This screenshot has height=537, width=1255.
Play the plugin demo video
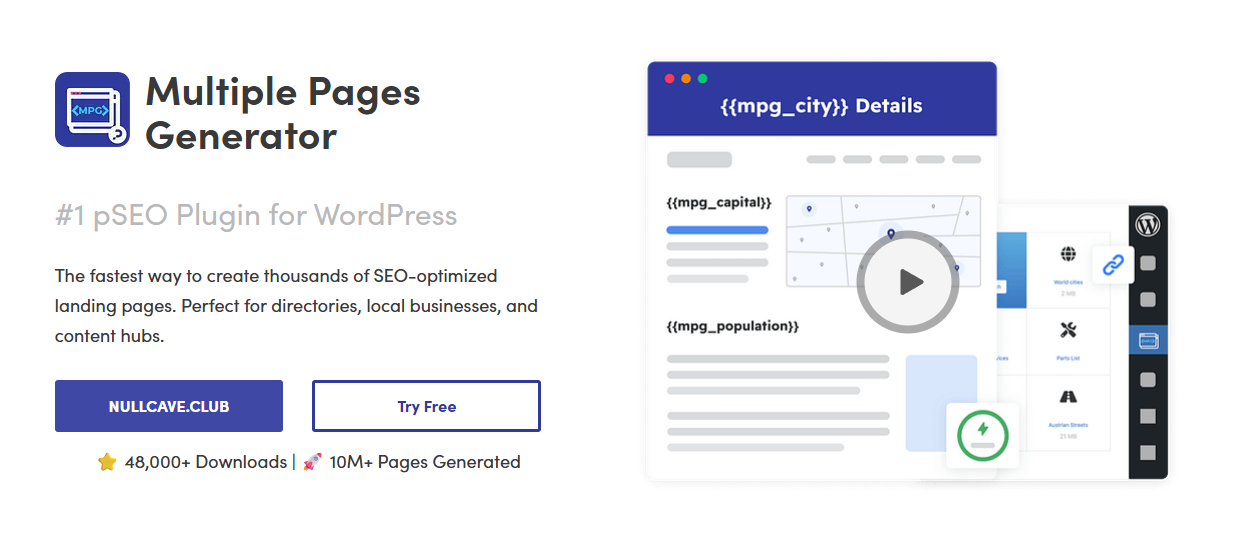[x=908, y=282]
